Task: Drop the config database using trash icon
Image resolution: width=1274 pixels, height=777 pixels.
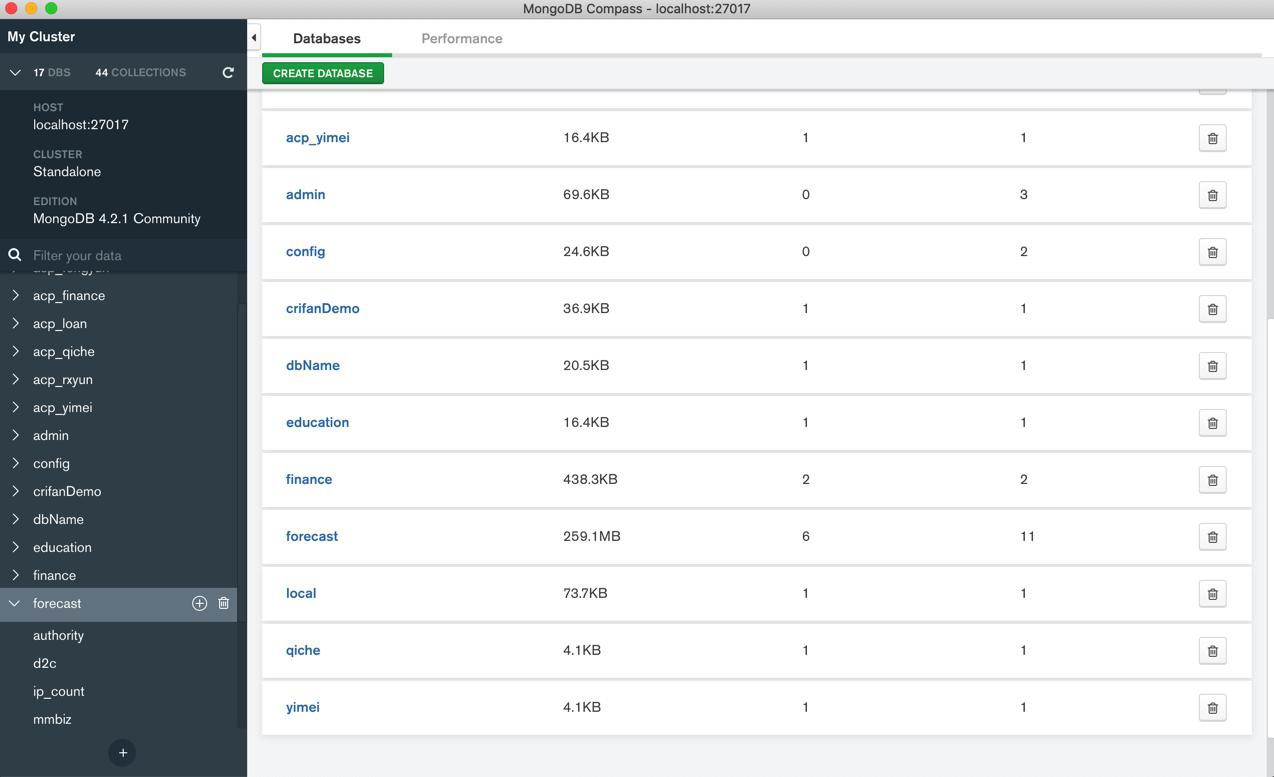Action: (1212, 252)
